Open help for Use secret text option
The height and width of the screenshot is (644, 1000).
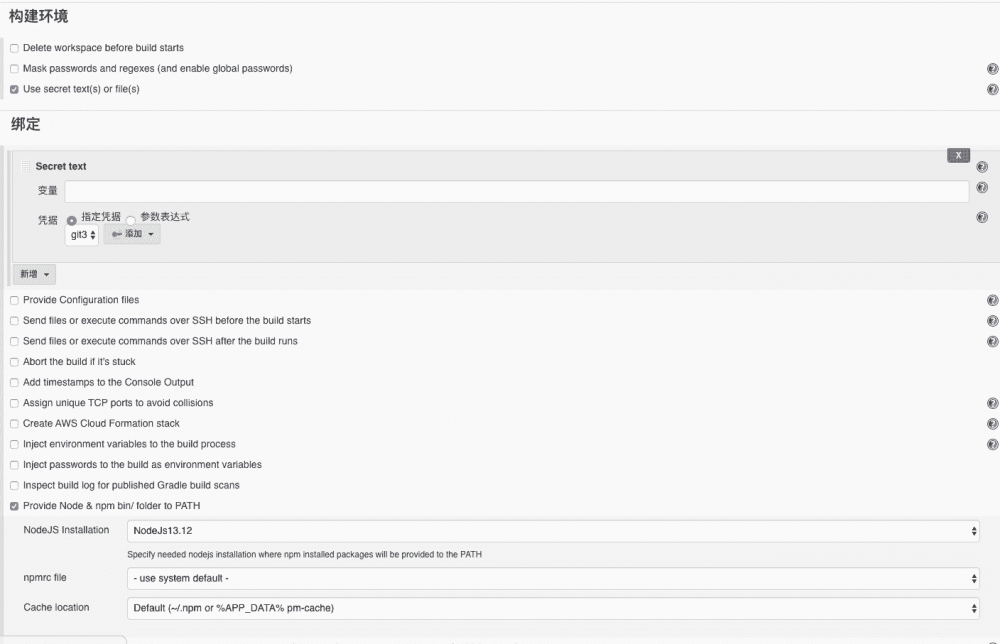click(992, 90)
